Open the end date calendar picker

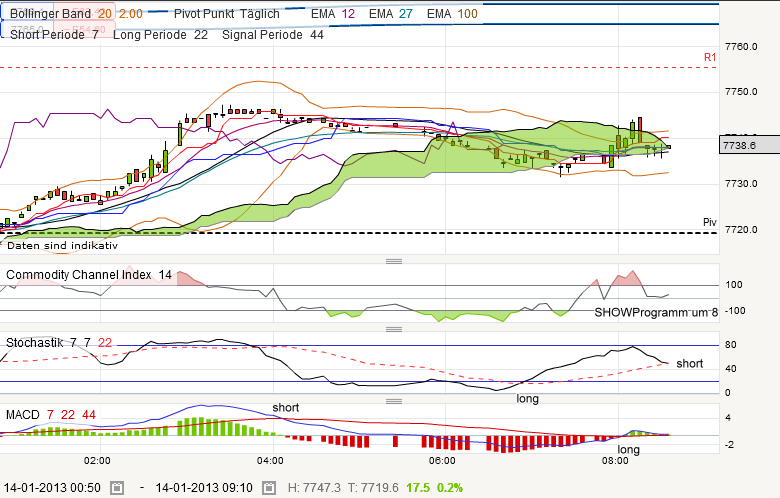point(269,488)
